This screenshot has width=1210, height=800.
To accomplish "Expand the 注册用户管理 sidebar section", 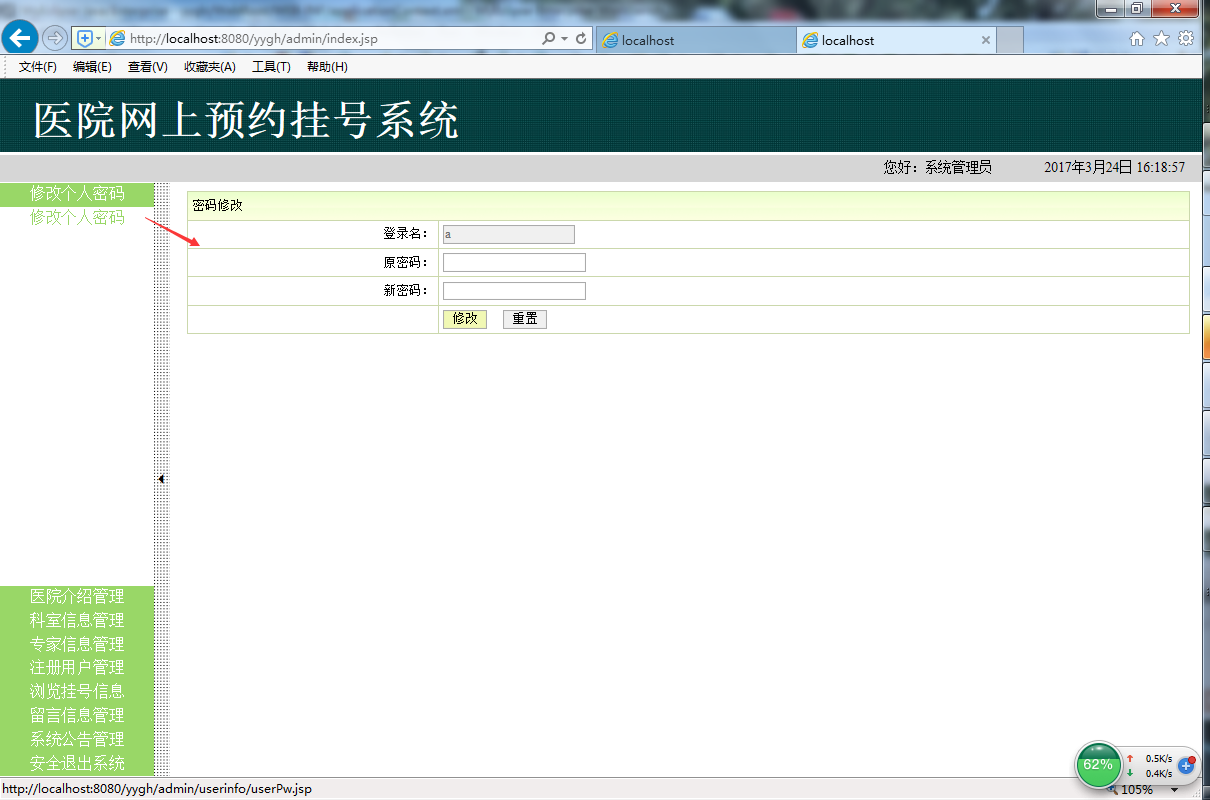I will tap(77, 668).
